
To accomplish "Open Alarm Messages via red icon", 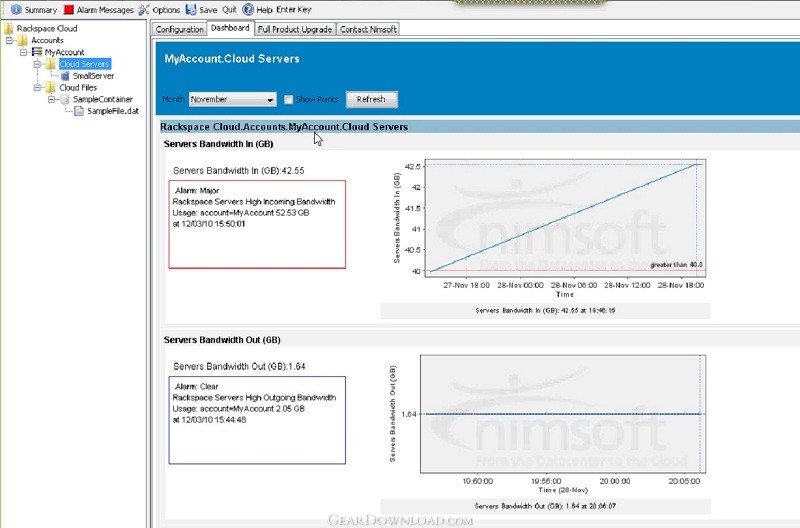I will point(68,9).
